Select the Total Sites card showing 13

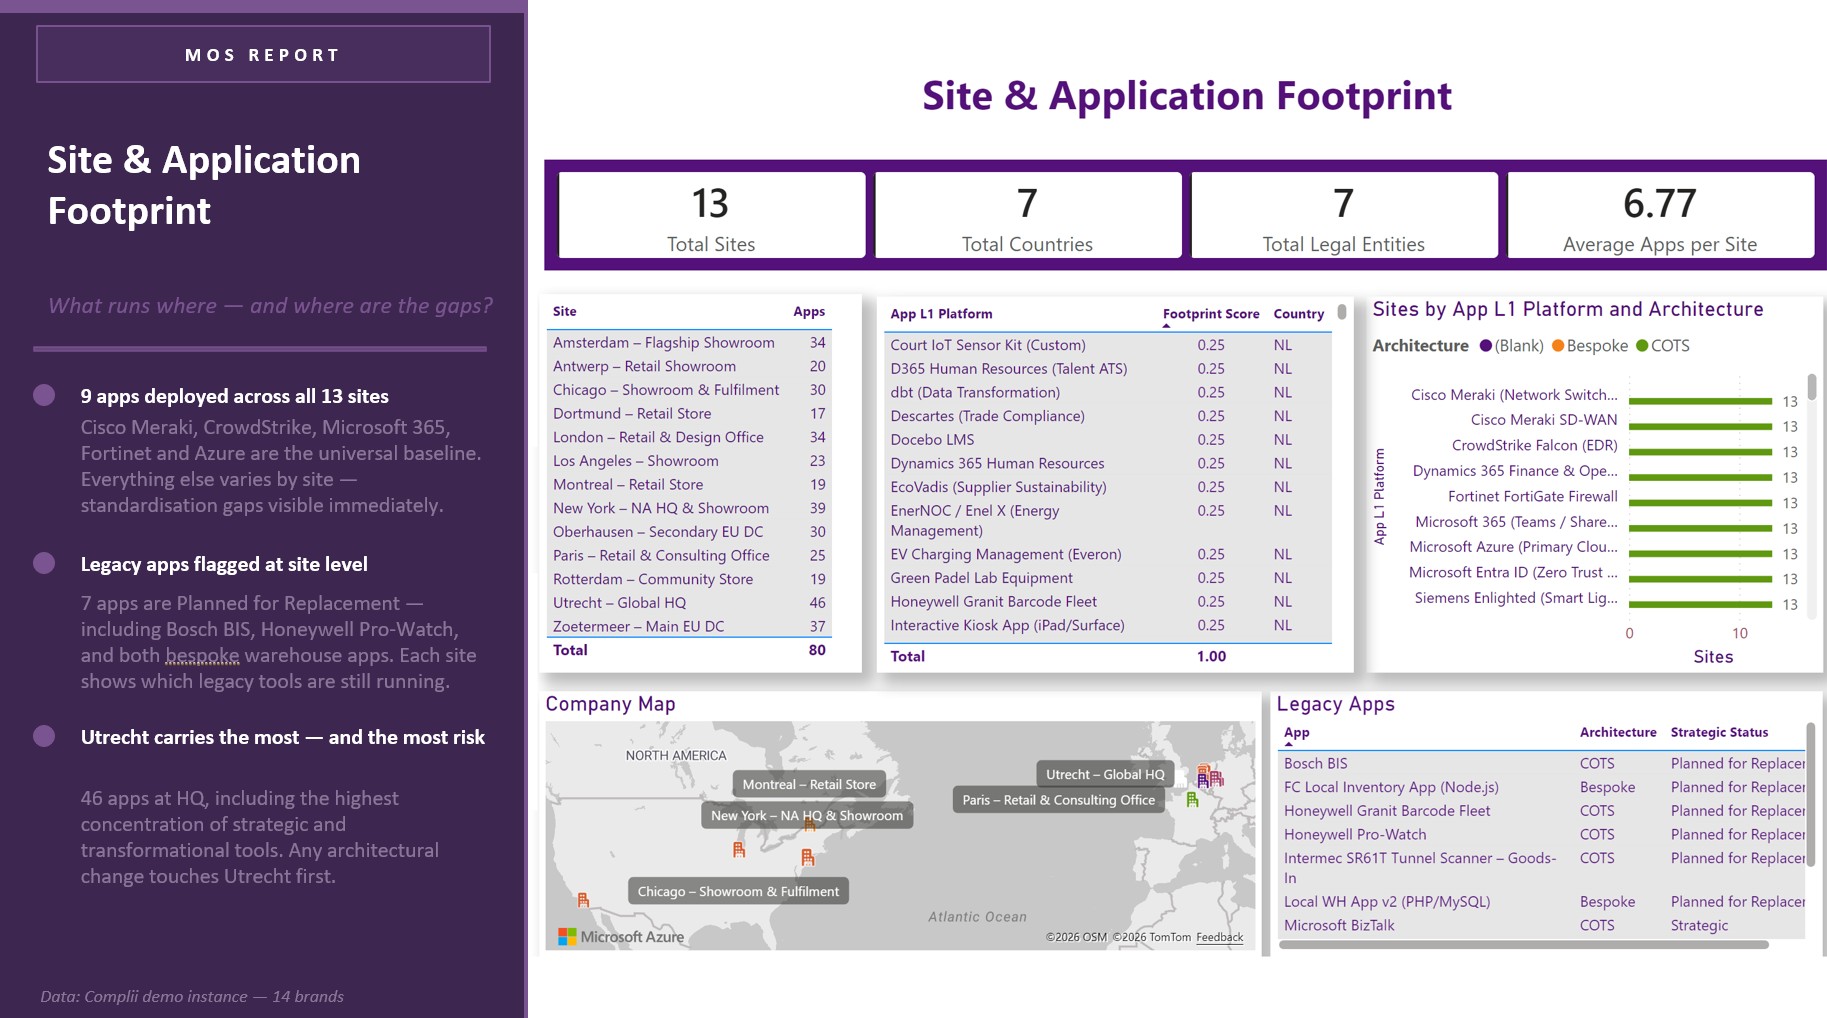711,215
